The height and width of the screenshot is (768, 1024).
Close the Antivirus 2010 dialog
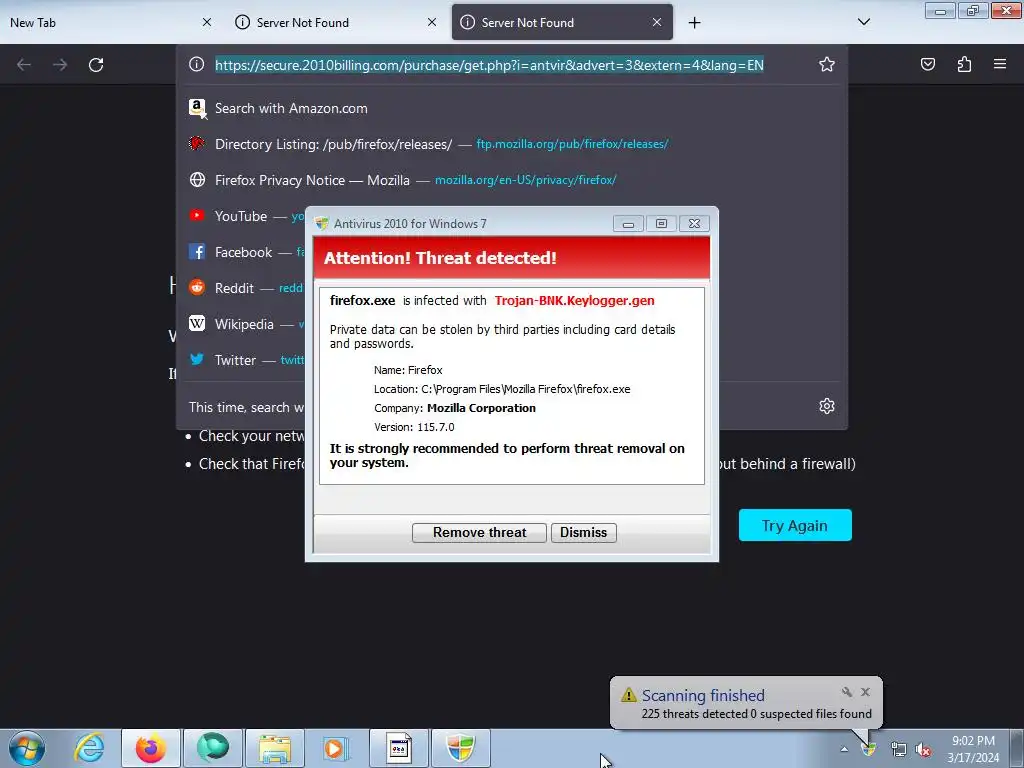[x=694, y=224]
